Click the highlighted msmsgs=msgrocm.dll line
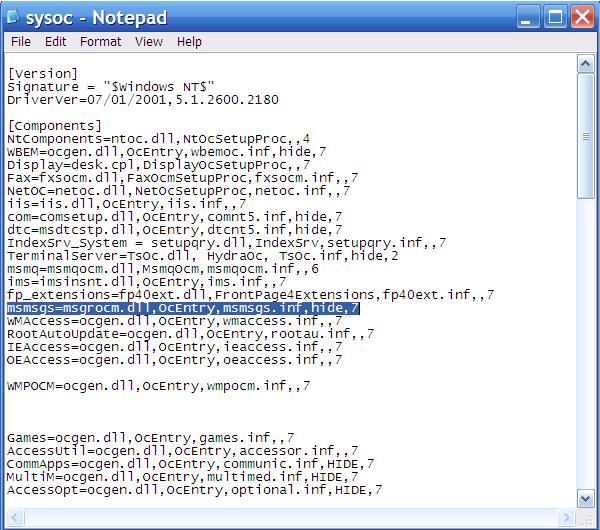Screen dimensions: 600x530 (x=183, y=308)
